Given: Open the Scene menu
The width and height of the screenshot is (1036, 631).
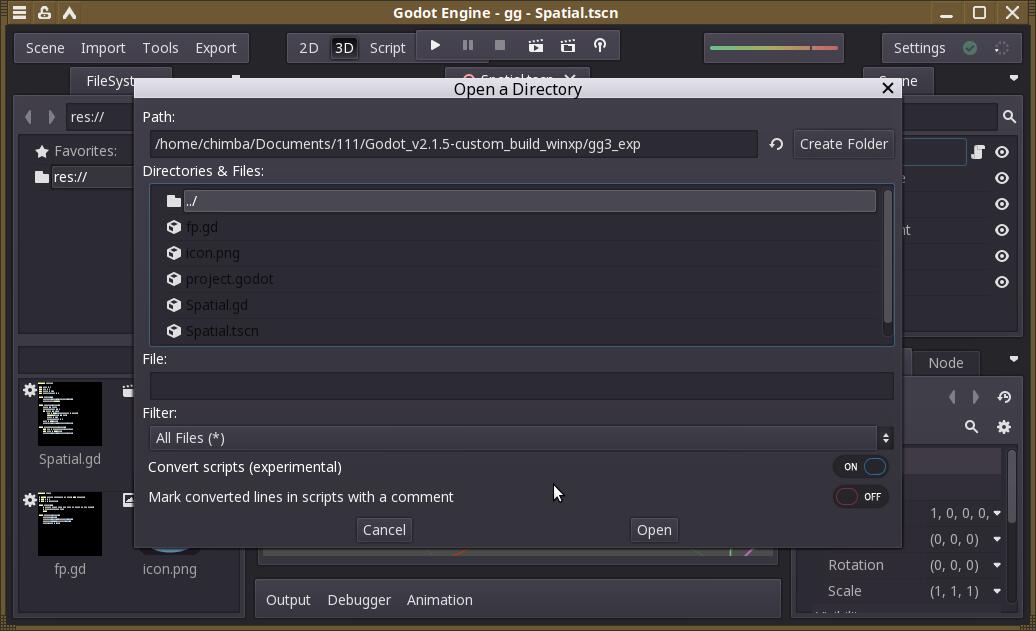Looking at the screenshot, I should coord(45,48).
